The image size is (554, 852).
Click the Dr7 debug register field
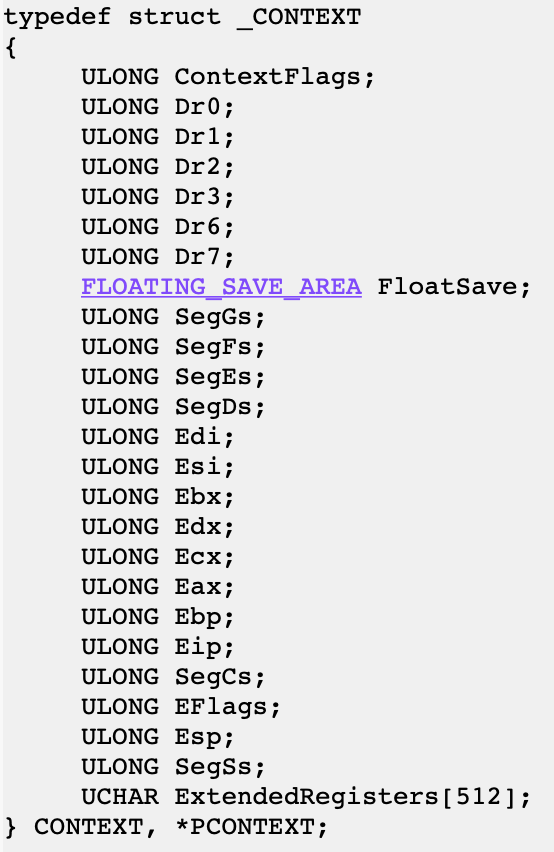198,257
